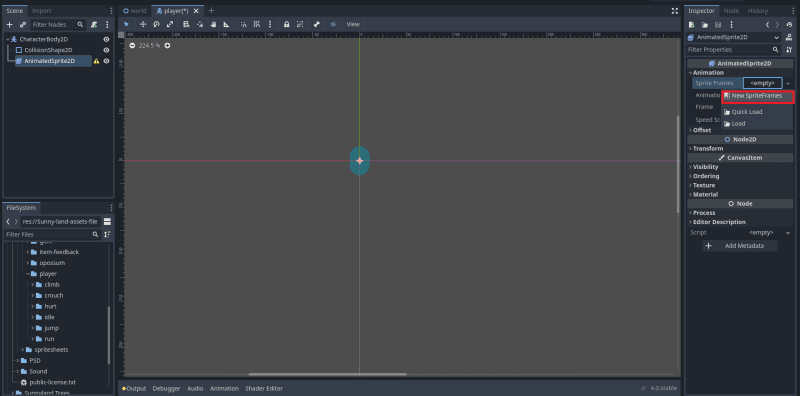Select the Rotate mode tool

(157, 24)
